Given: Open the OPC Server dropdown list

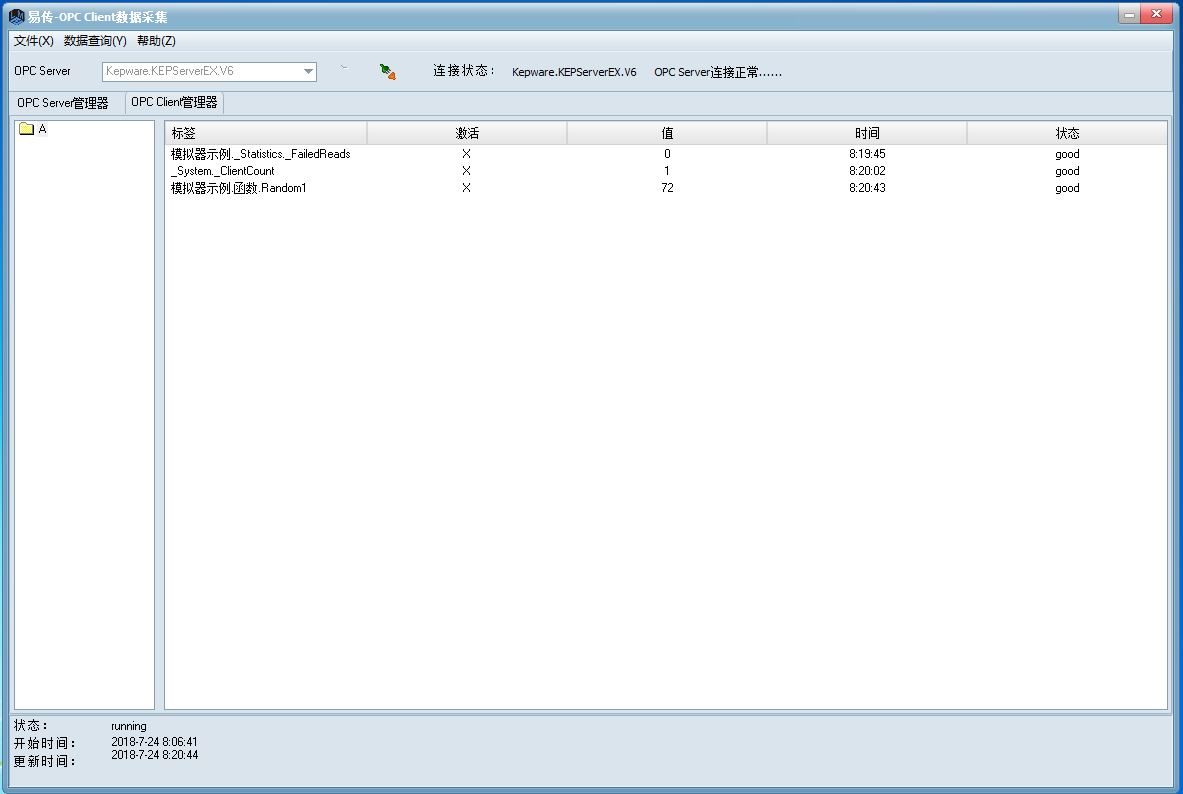Looking at the screenshot, I should pos(308,72).
